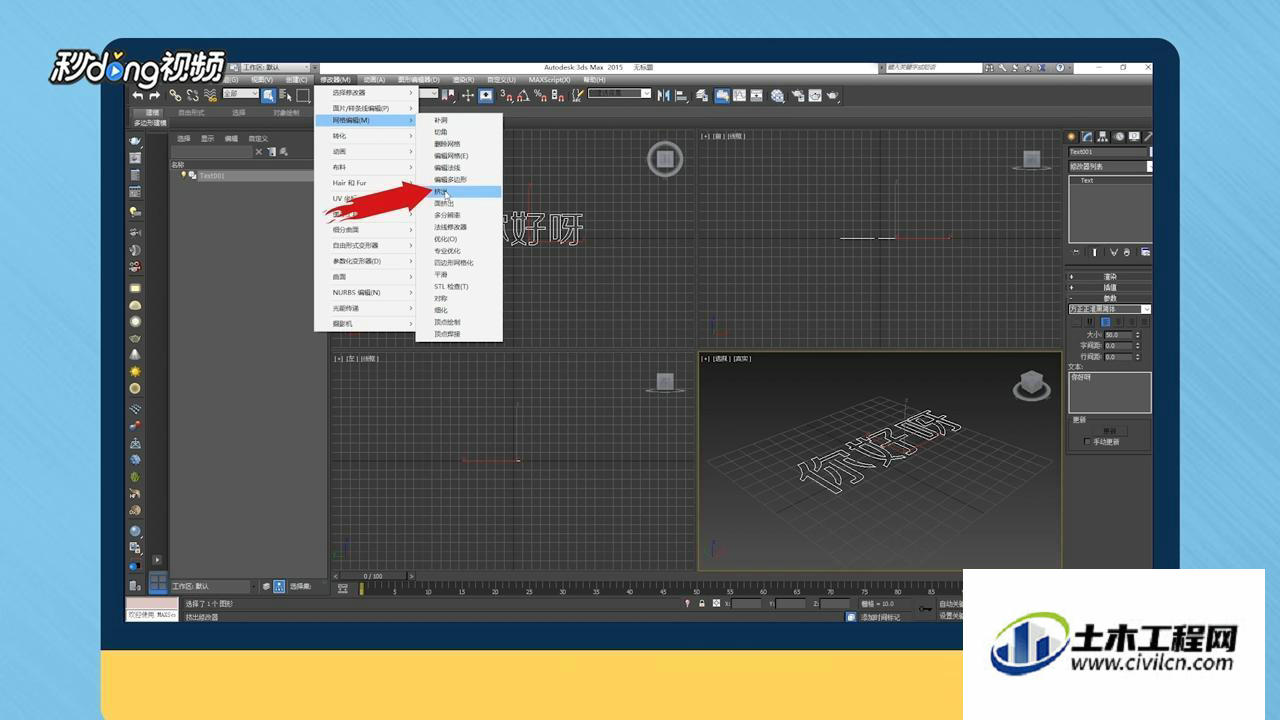Choose the rectangular selection region tool
Image resolution: width=1280 pixels, height=720 pixels.
point(303,95)
